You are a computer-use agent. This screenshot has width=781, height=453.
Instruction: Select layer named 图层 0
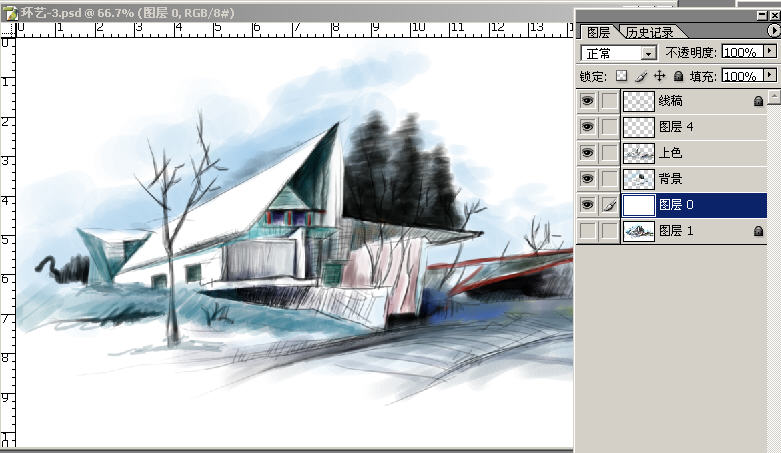pos(676,205)
